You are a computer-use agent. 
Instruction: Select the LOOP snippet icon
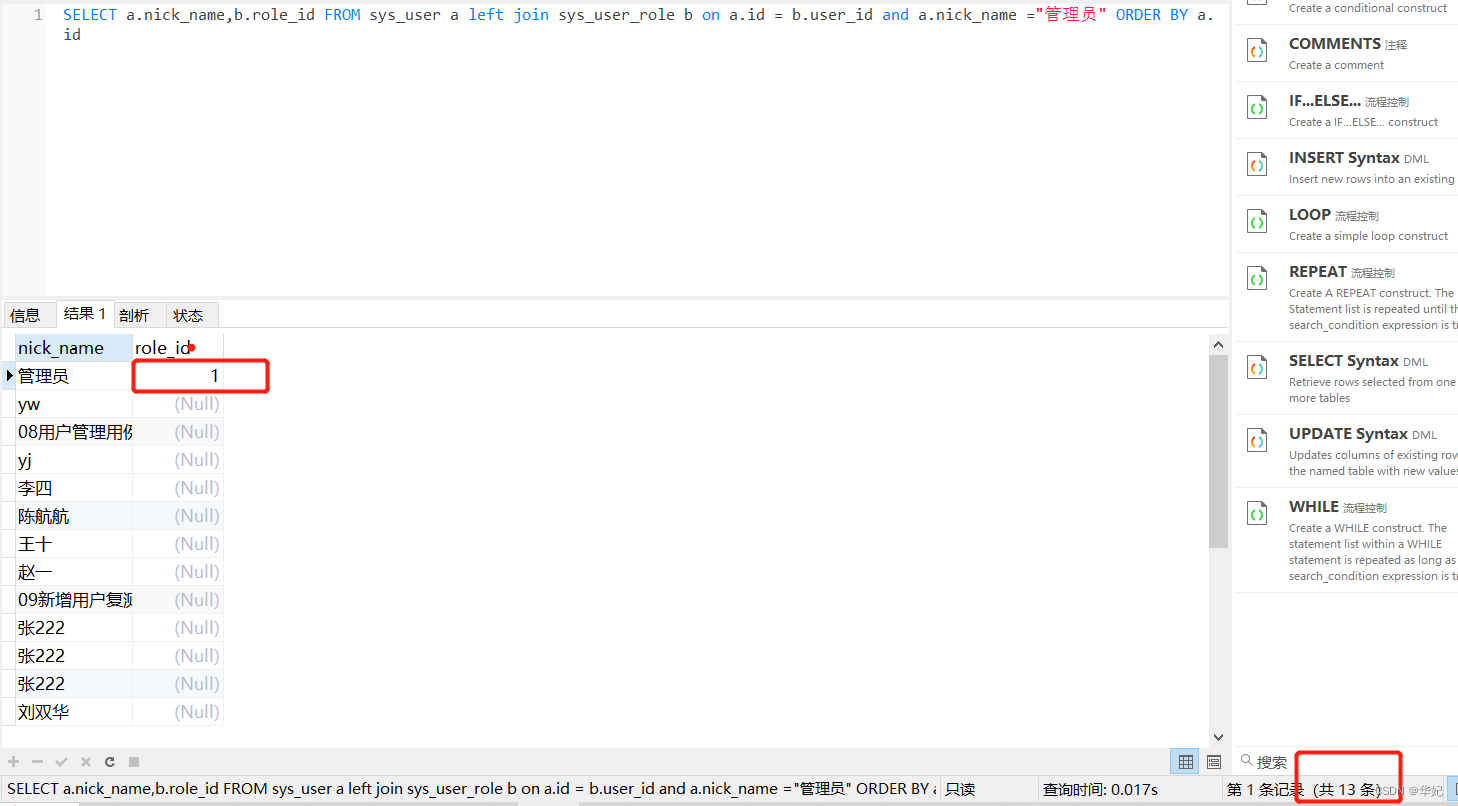click(1257, 222)
